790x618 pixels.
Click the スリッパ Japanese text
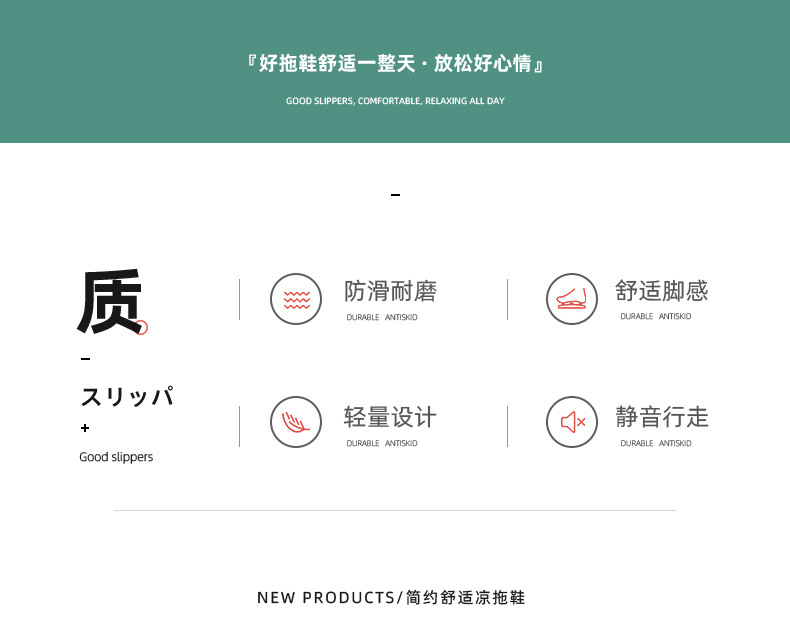pos(127,396)
